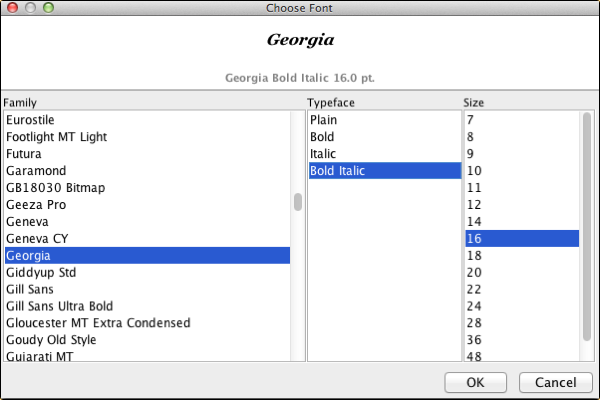The height and width of the screenshot is (400, 600).
Task: Click the Family list scrollbar thumb
Action: coord(298,202)
